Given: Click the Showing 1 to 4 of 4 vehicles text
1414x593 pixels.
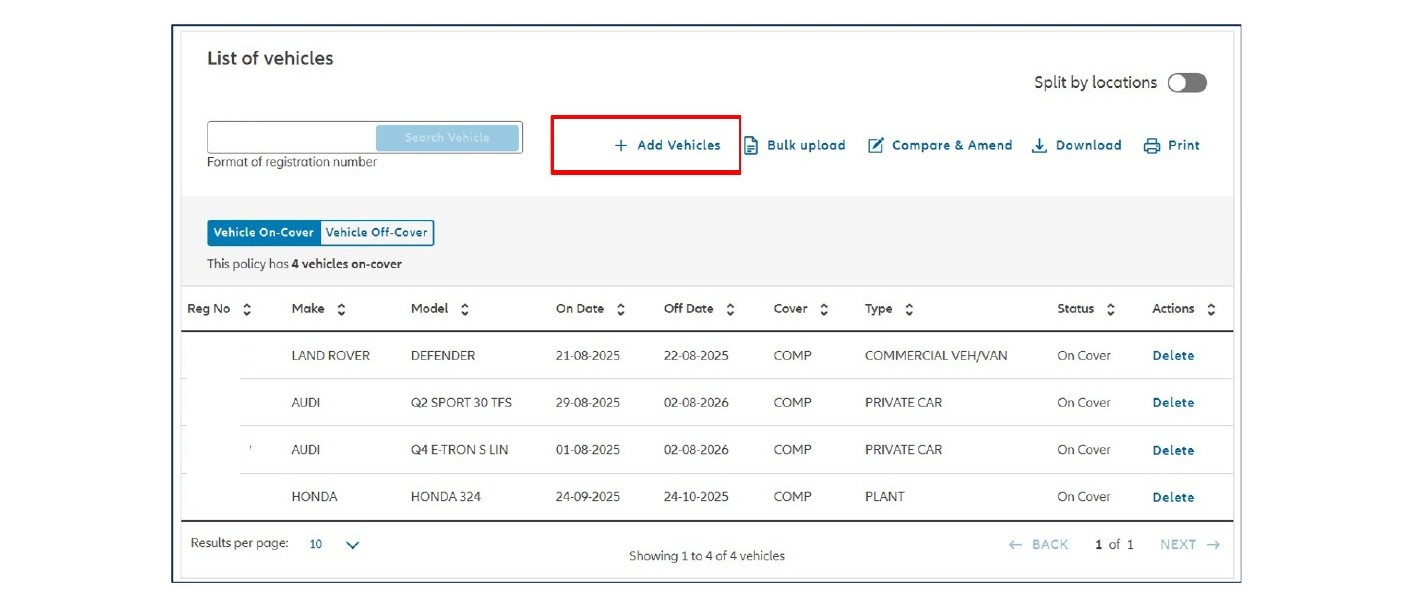Looking at the screenshot, I should [707, 556].
